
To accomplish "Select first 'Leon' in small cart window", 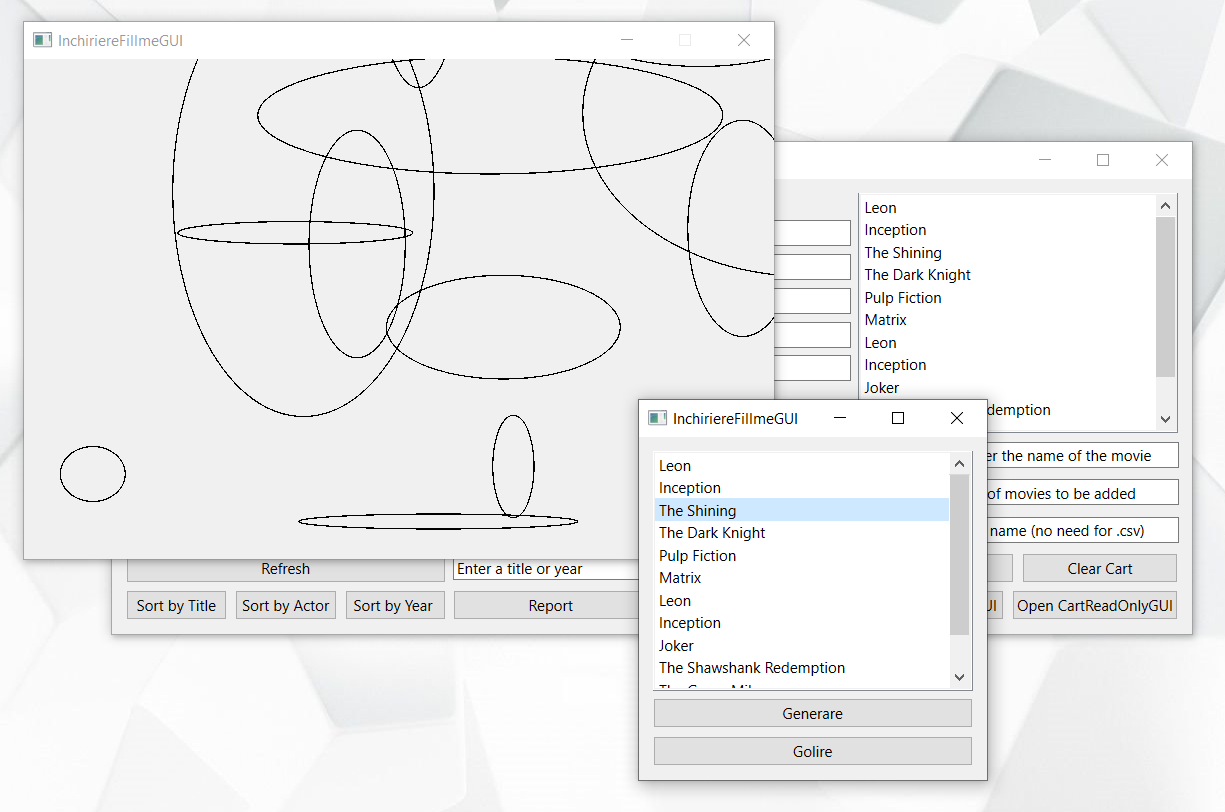I will click(x=801, y=466).
